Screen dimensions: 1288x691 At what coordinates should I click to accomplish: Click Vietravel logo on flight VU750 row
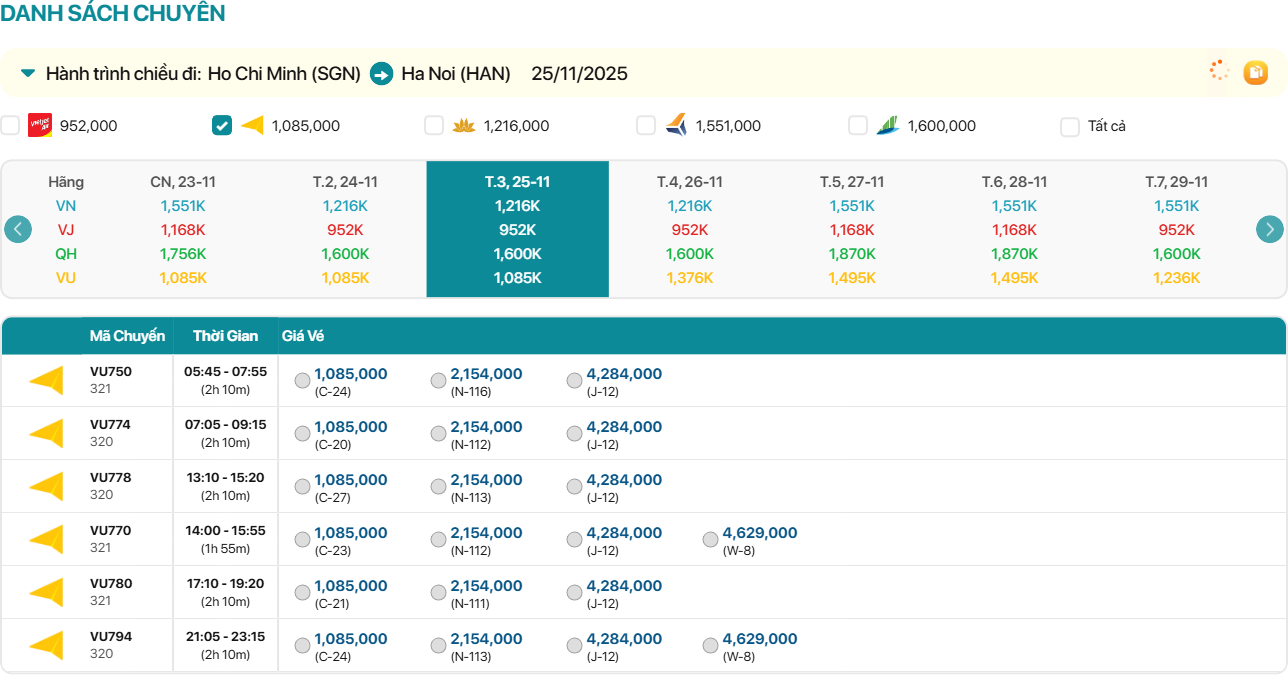pos(46,381)
